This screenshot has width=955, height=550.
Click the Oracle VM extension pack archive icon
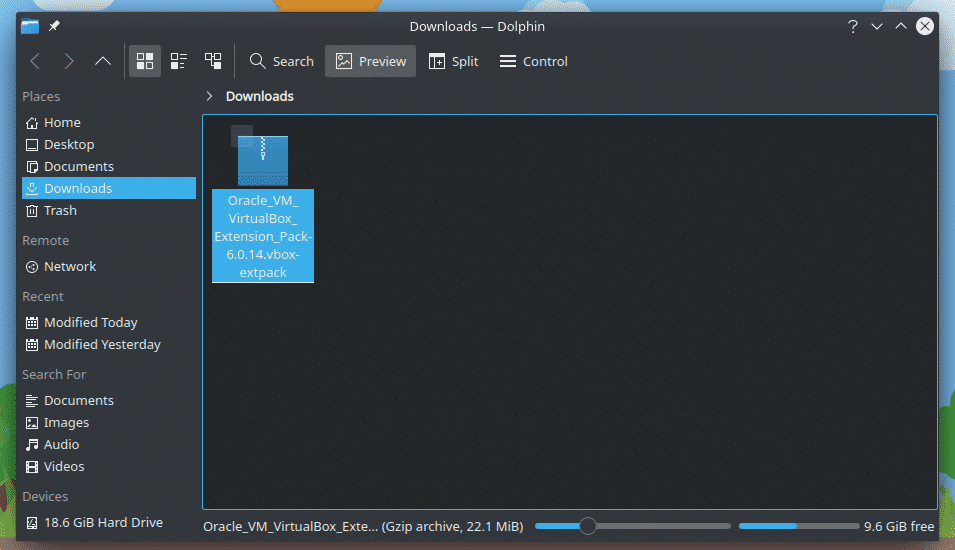pos(263,161)
